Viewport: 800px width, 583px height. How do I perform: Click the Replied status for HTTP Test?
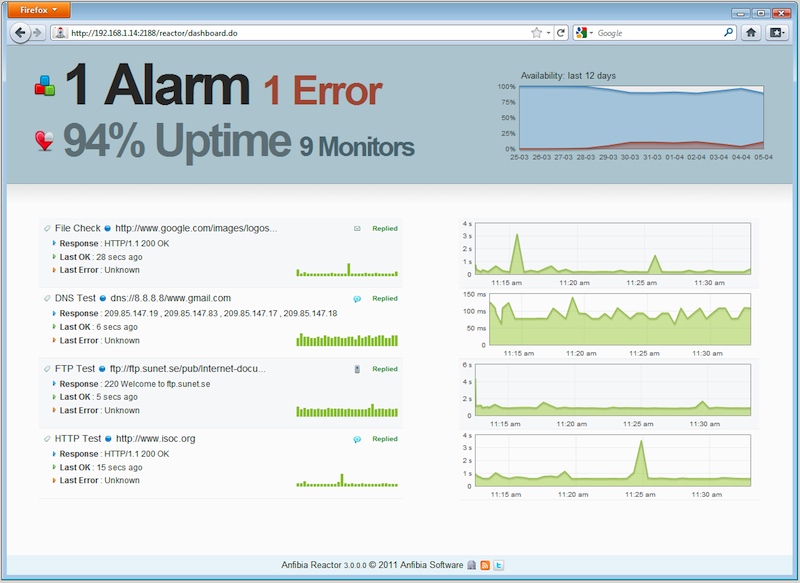click(385, 439)
